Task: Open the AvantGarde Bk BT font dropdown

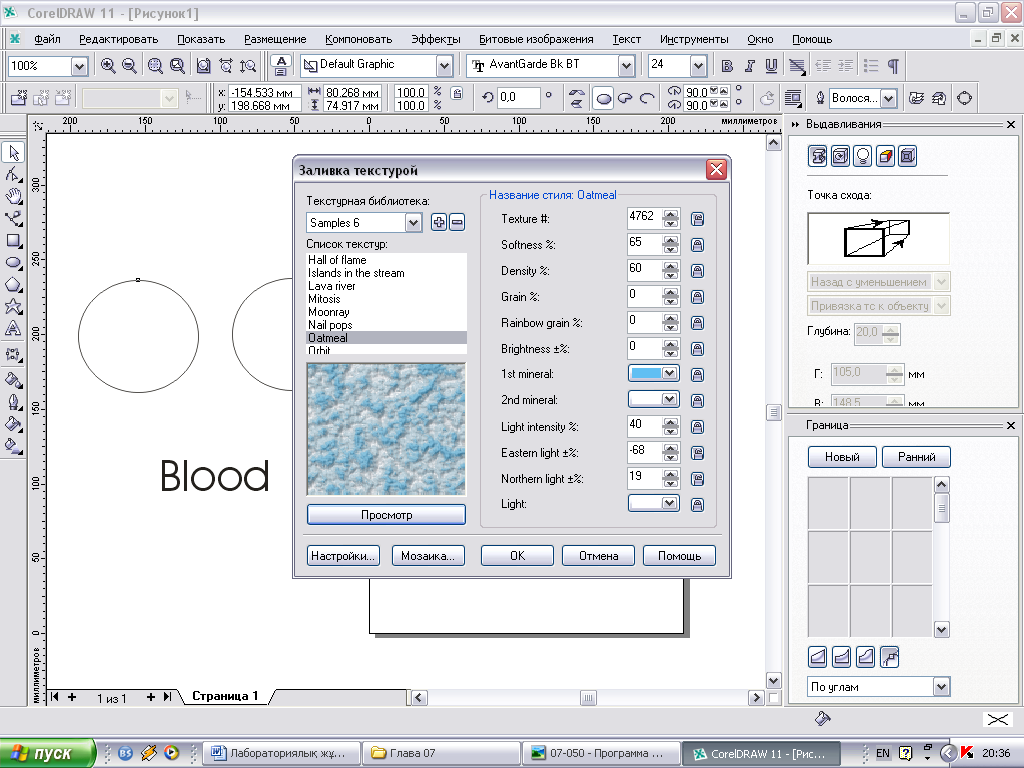Action: pyautogui.click(x=626, y=65)
